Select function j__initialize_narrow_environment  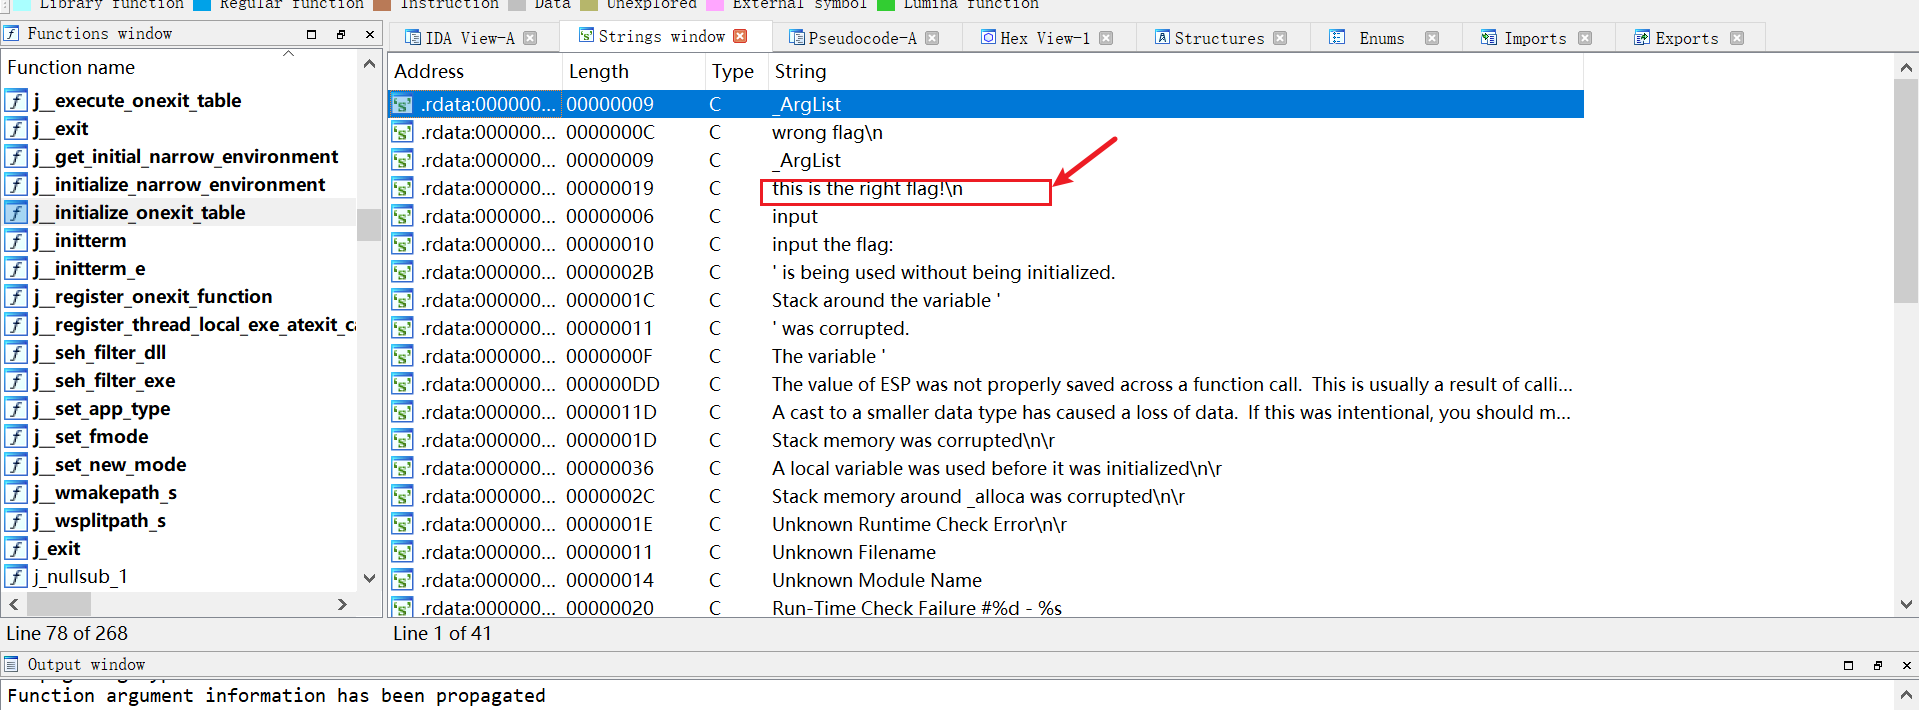coord(179,184)
